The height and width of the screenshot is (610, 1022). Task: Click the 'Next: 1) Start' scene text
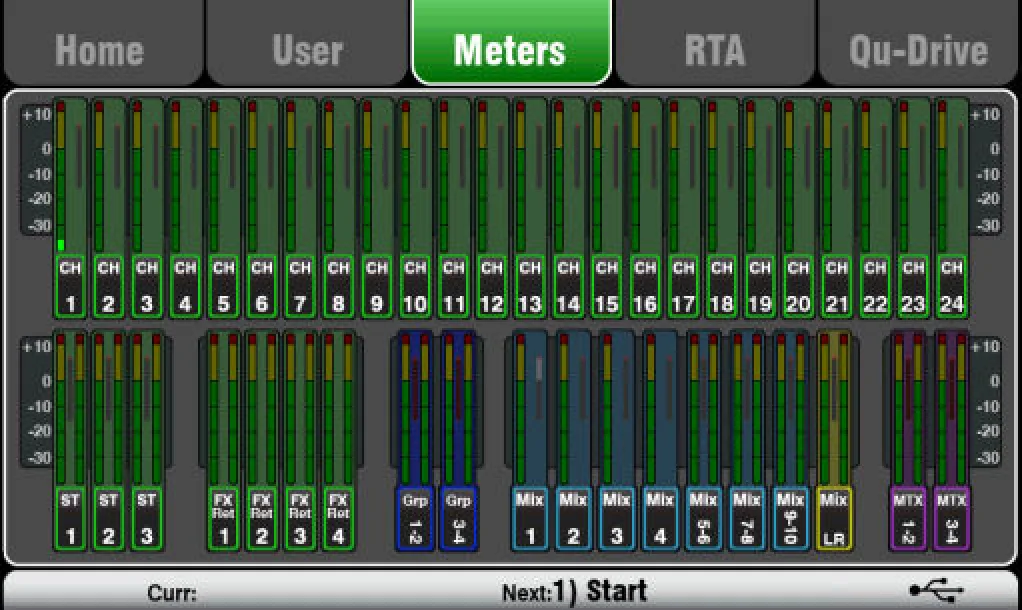point(574,591)
